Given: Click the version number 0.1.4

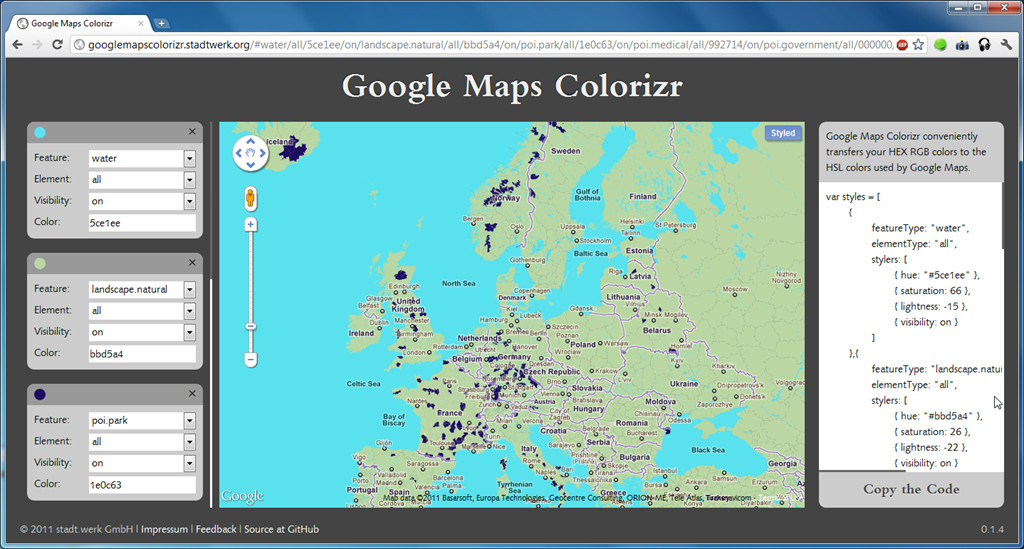Looking at the screenshot, I should tap(992, 529).
